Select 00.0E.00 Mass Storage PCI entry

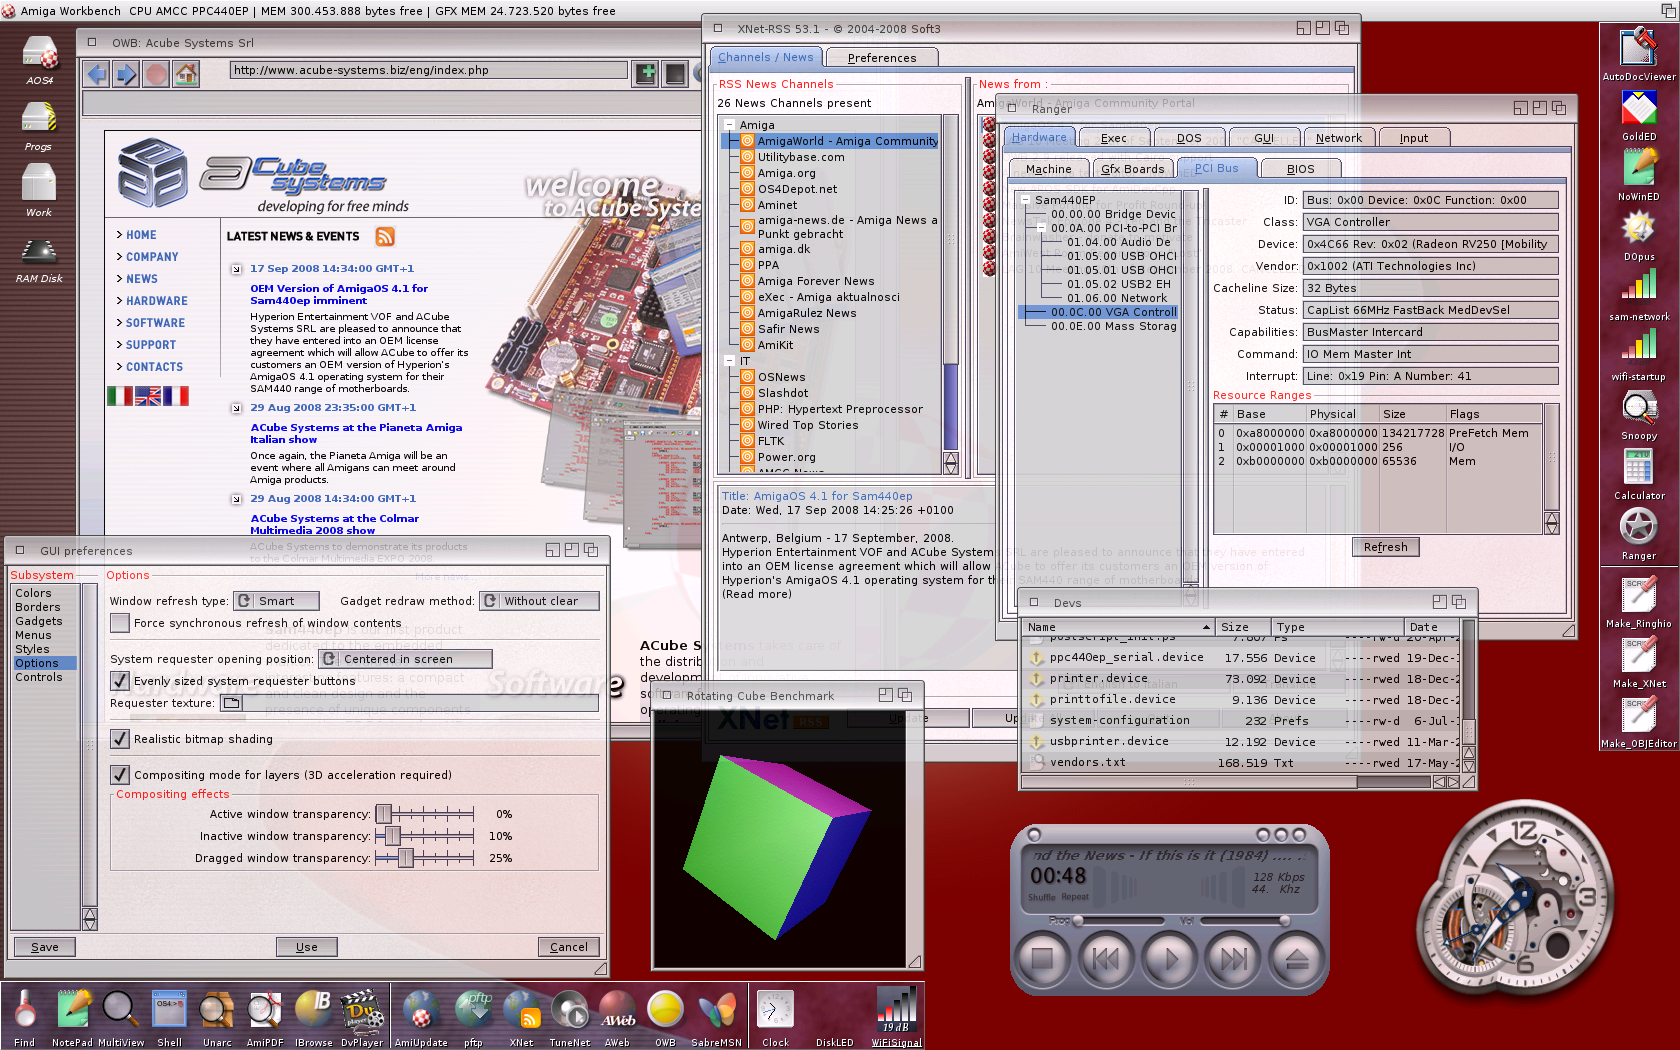tap(1113, 326)
